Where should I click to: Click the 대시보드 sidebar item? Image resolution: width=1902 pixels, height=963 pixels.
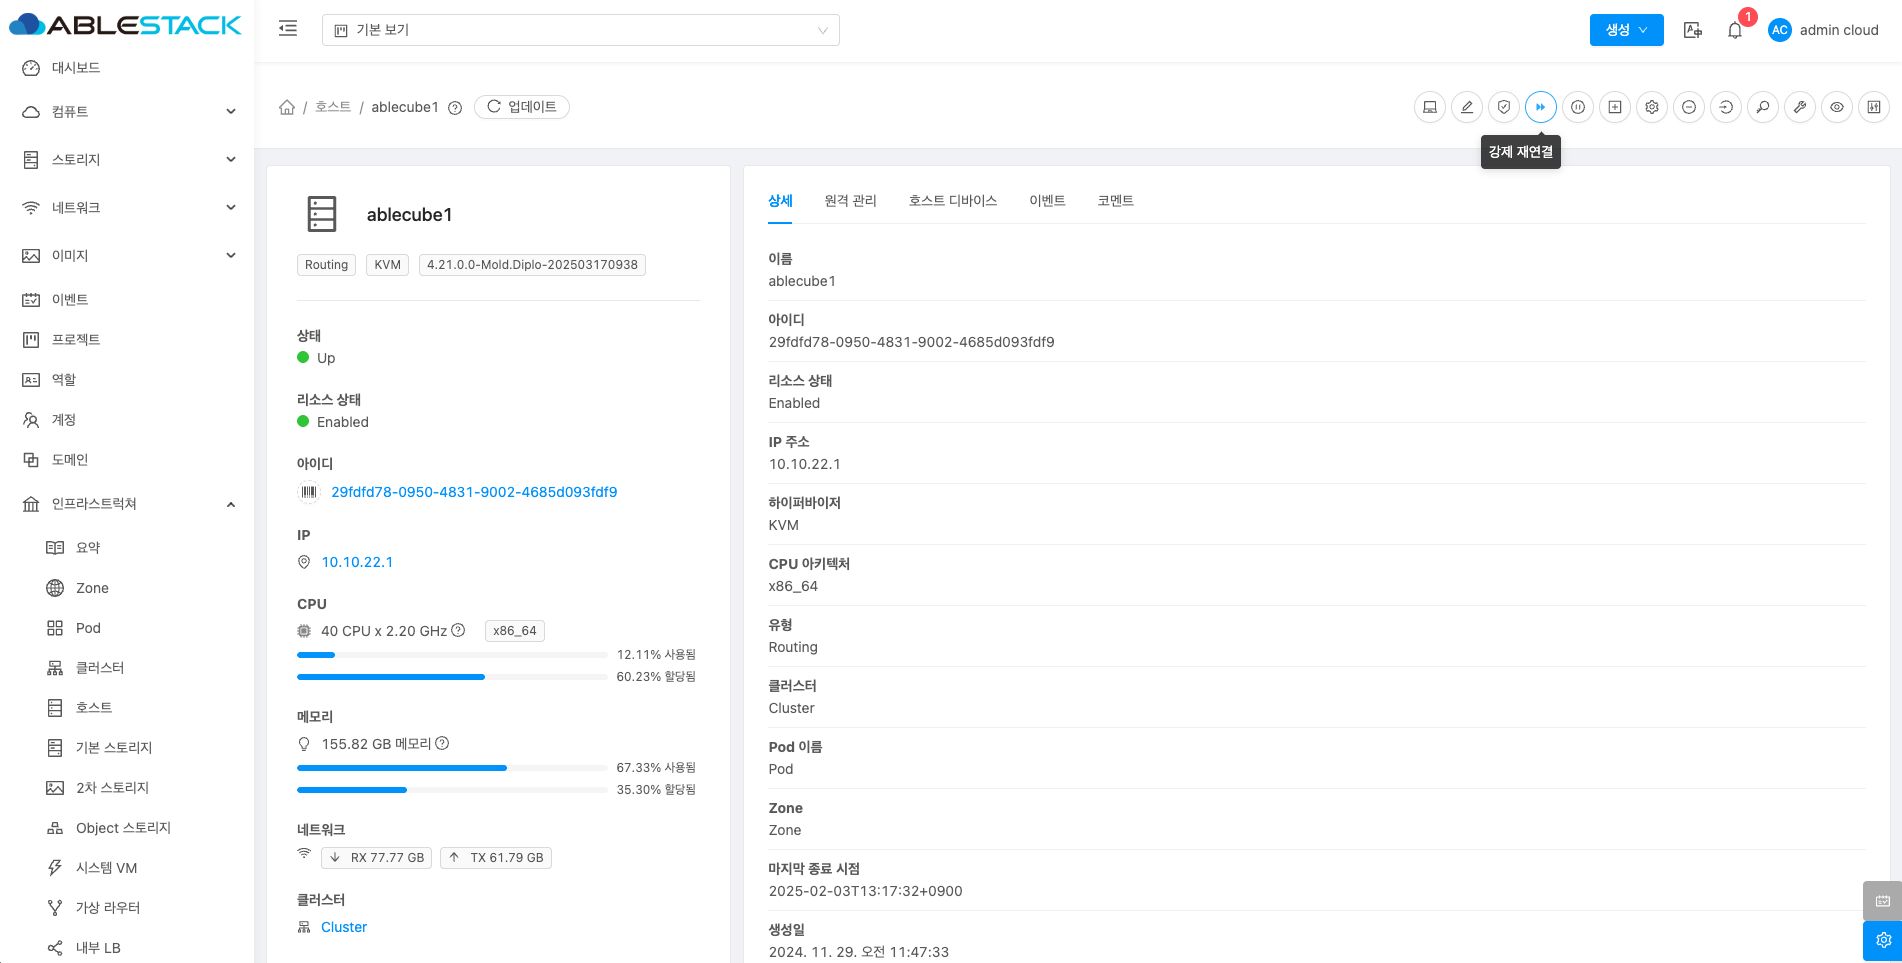tap(76, 68)
